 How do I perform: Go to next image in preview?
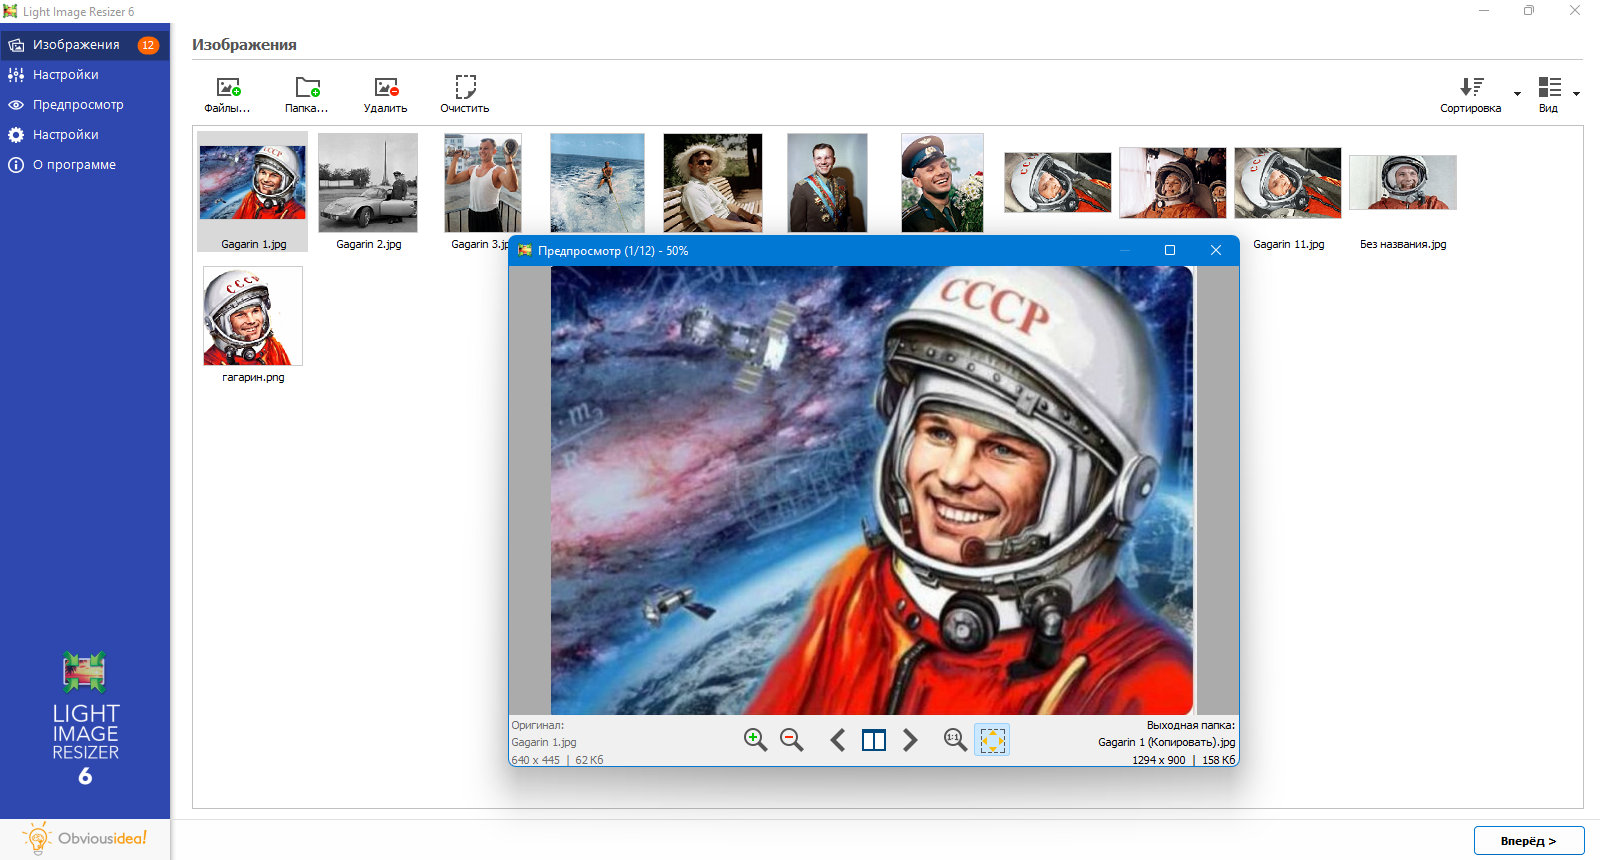coord(910,740)
